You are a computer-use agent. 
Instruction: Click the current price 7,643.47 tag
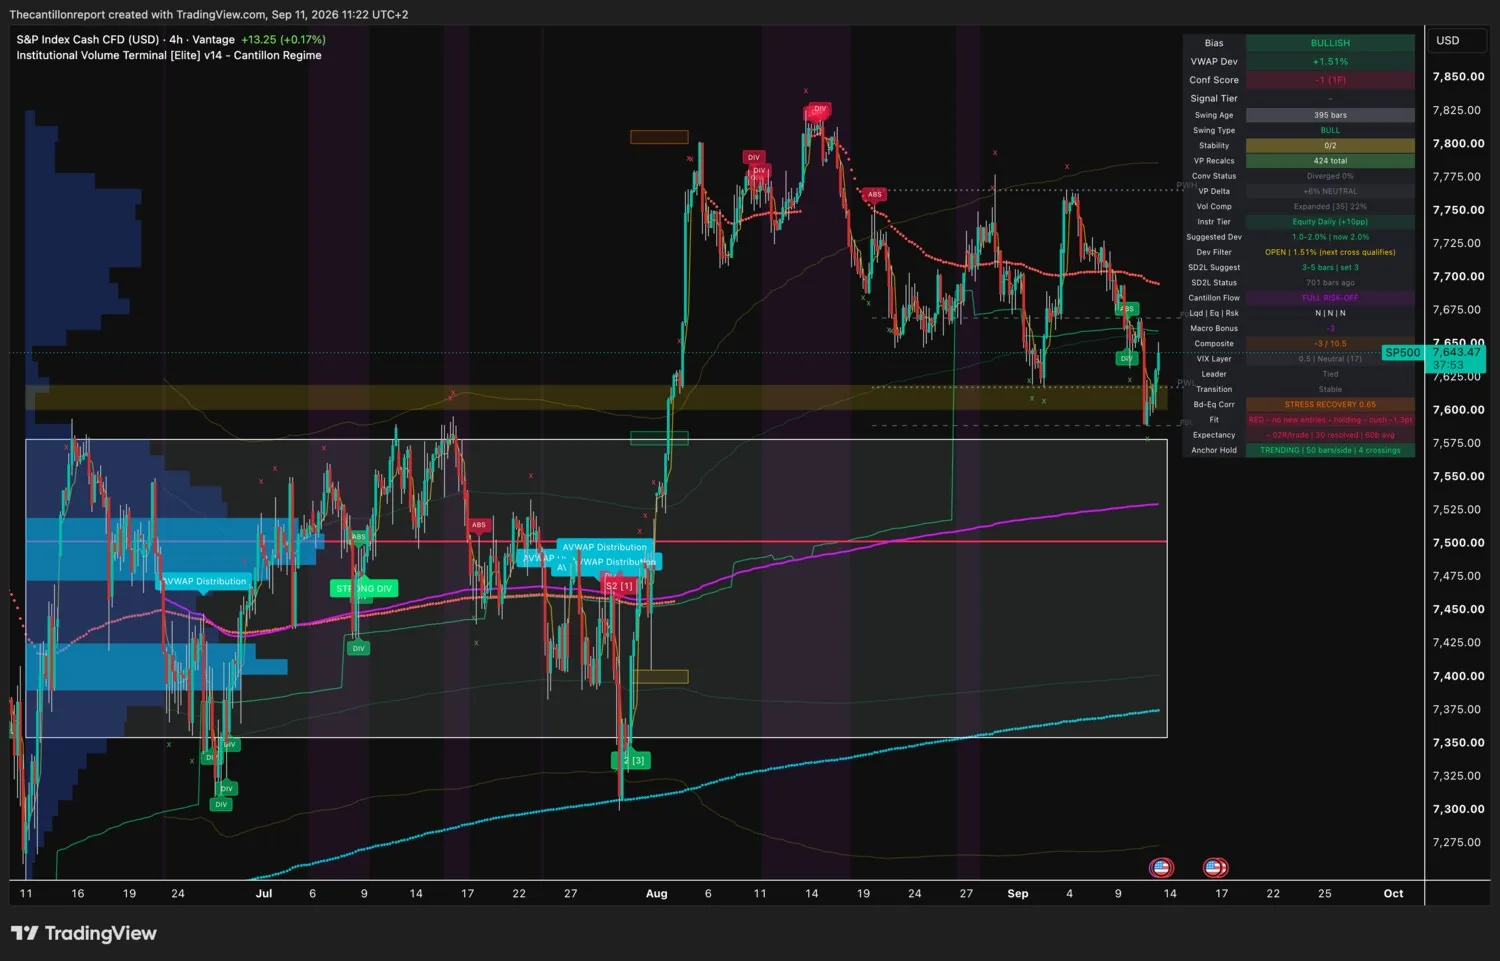tap(1457, 352)
